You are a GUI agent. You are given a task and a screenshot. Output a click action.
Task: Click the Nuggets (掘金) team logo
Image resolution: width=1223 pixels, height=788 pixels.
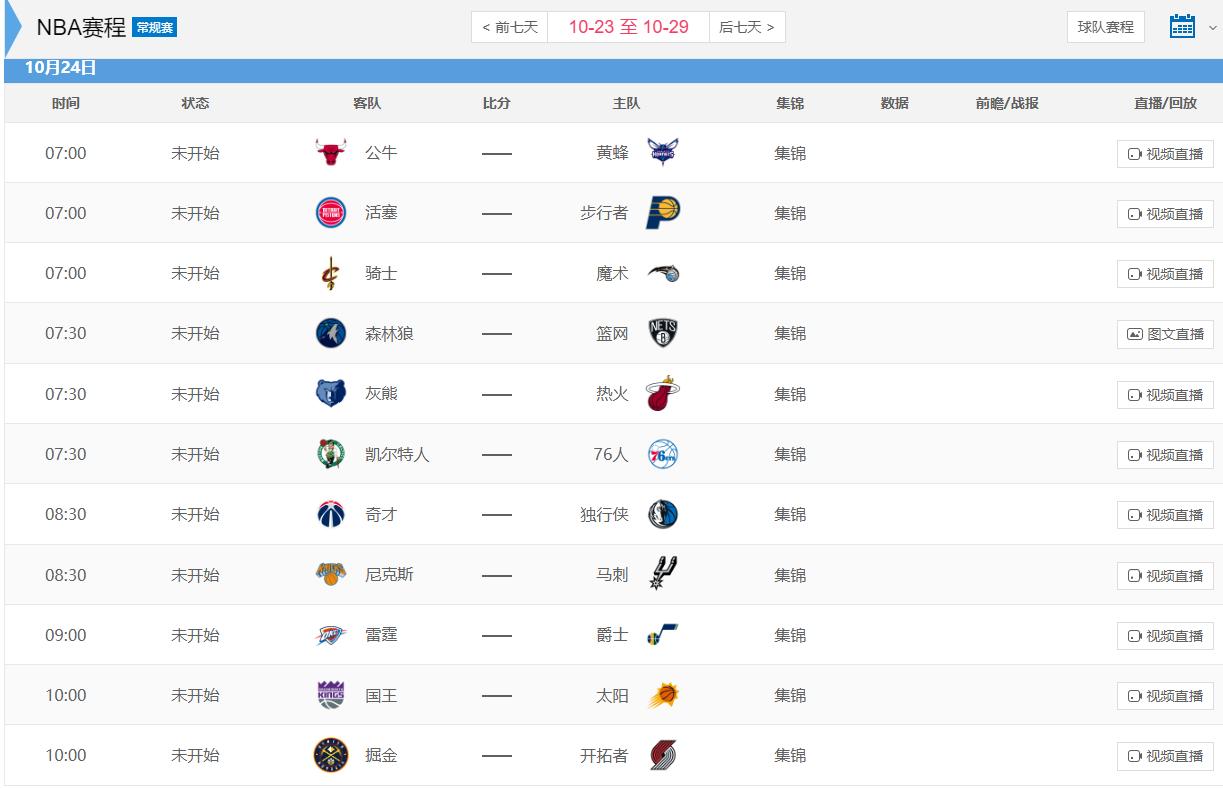pos(331,755)
